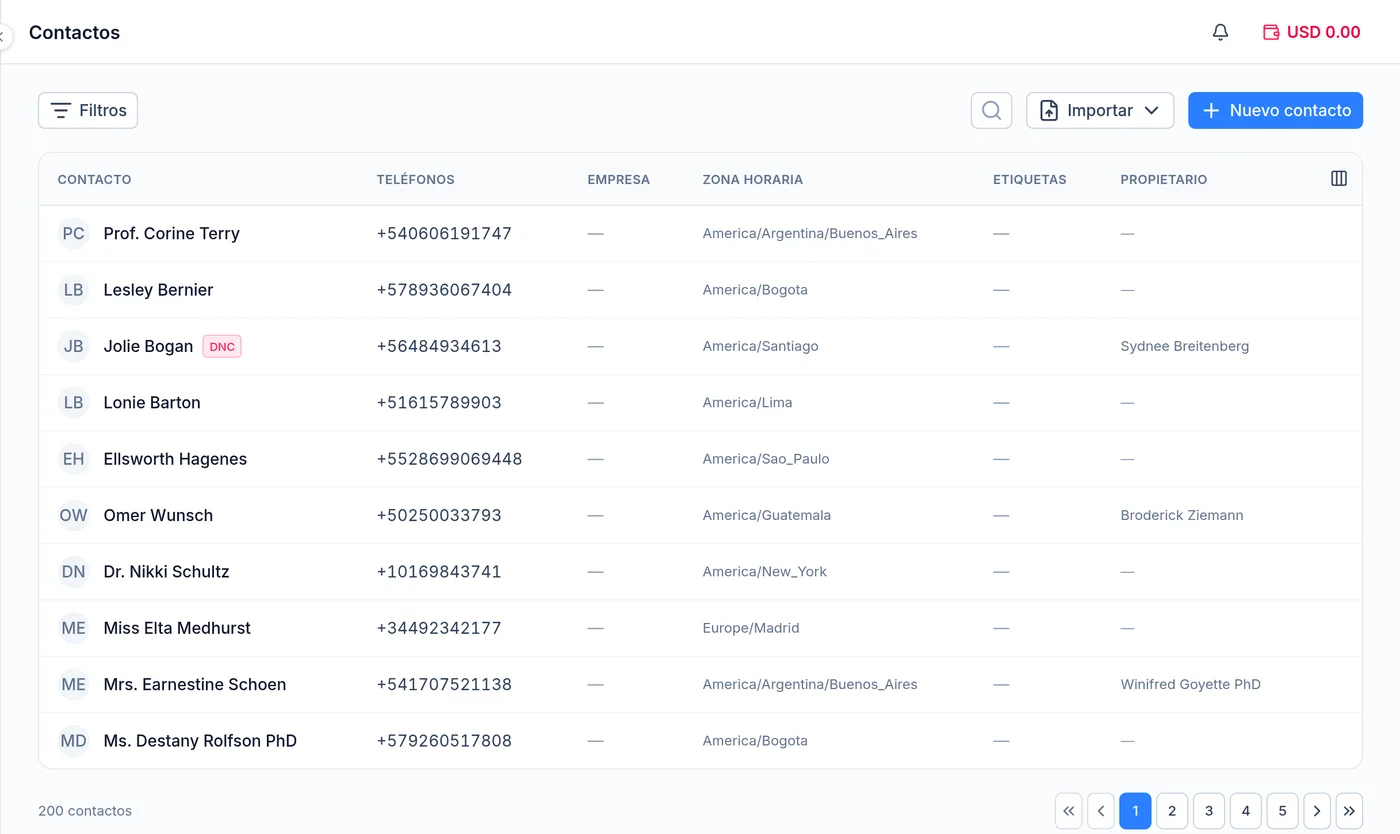This screenshot has width=1400, height=834.
Task: Open the notifications bell
Action: click(1220, 32)
